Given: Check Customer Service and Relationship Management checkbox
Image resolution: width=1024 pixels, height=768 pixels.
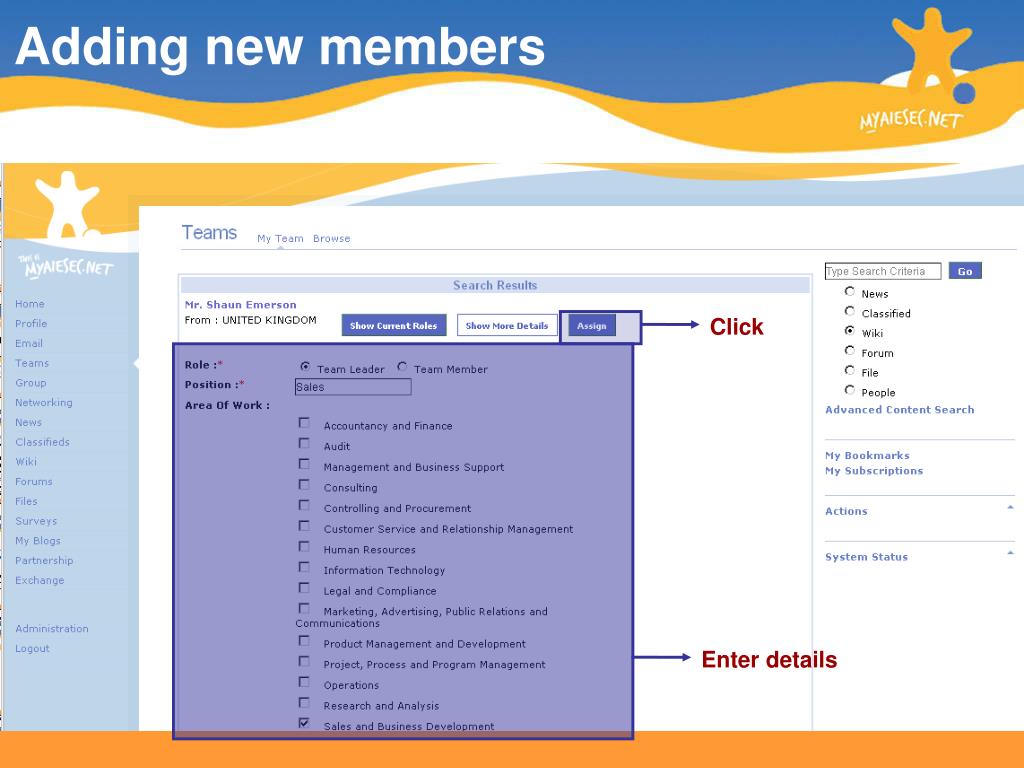Looking at the screenshot, I should coord(304,526).
